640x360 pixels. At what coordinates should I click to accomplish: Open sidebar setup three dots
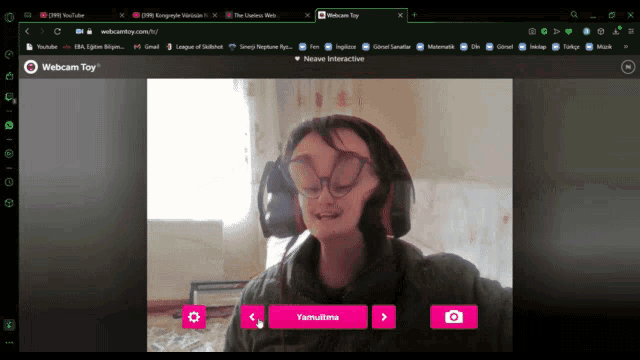[9, 342]
